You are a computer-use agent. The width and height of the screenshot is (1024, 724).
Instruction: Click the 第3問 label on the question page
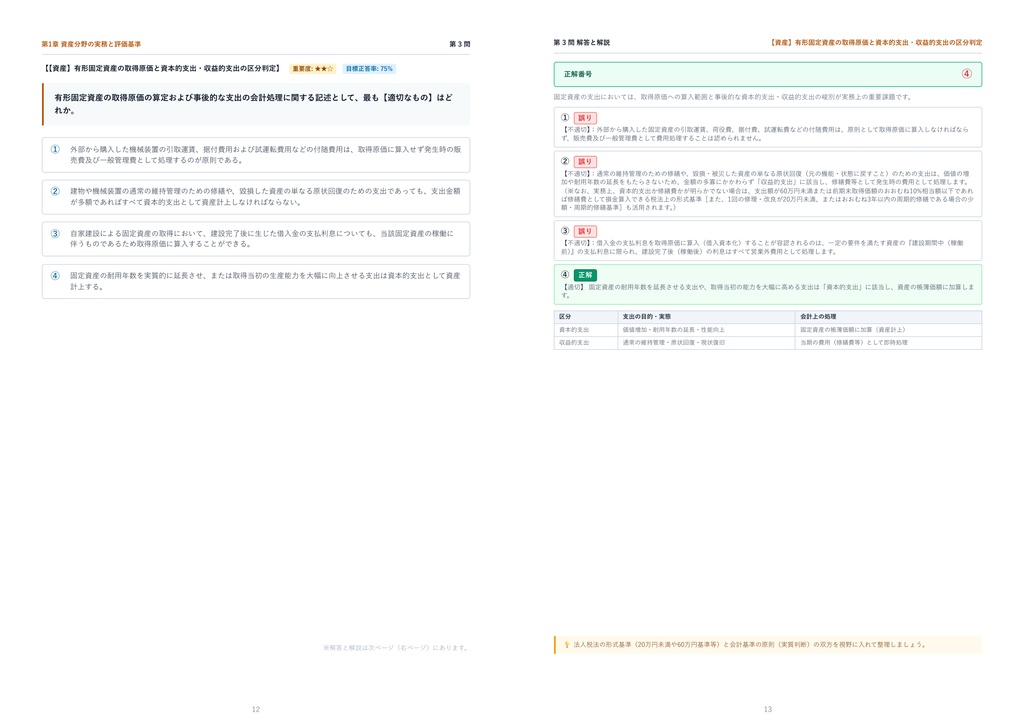click(x=460, y=44)
